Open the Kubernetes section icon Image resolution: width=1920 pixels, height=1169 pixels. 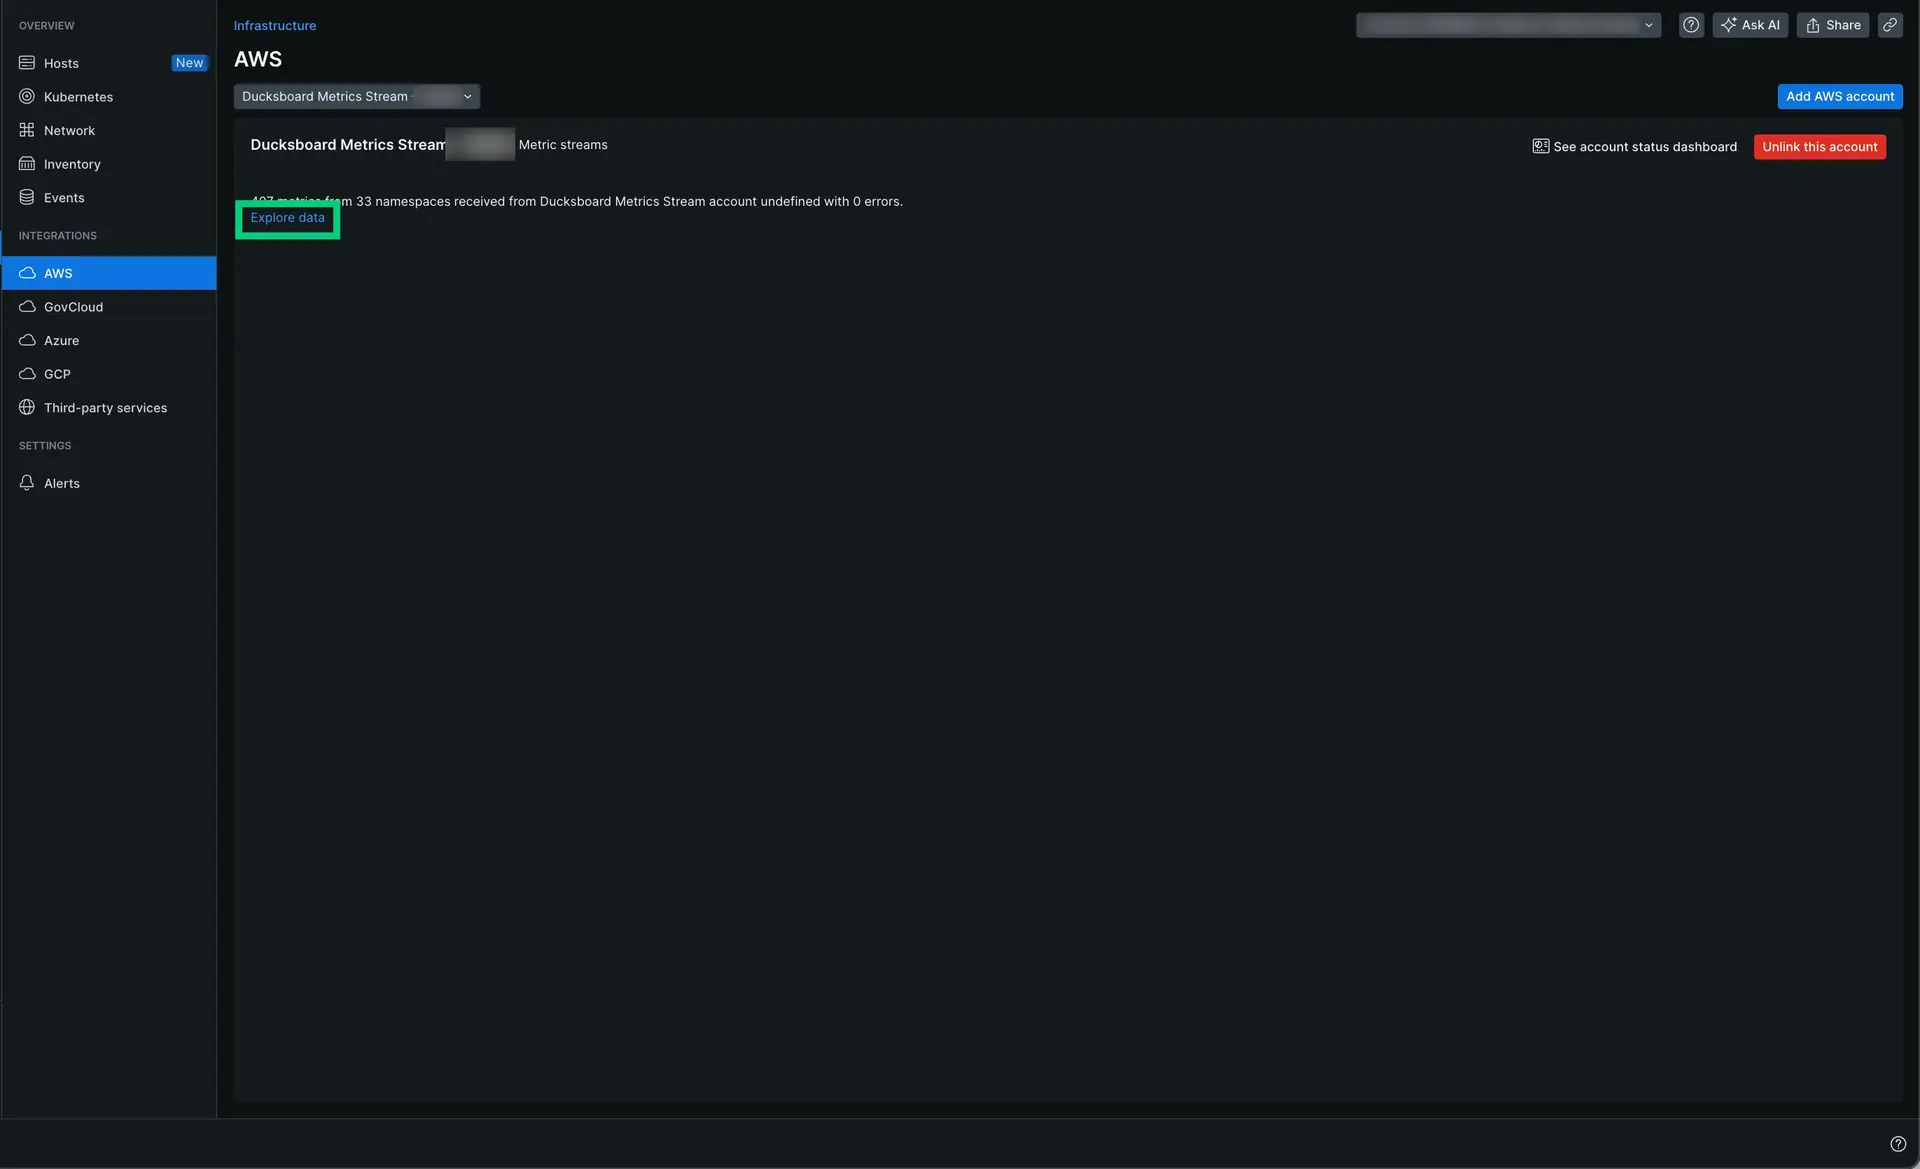[x=26, y=96]
